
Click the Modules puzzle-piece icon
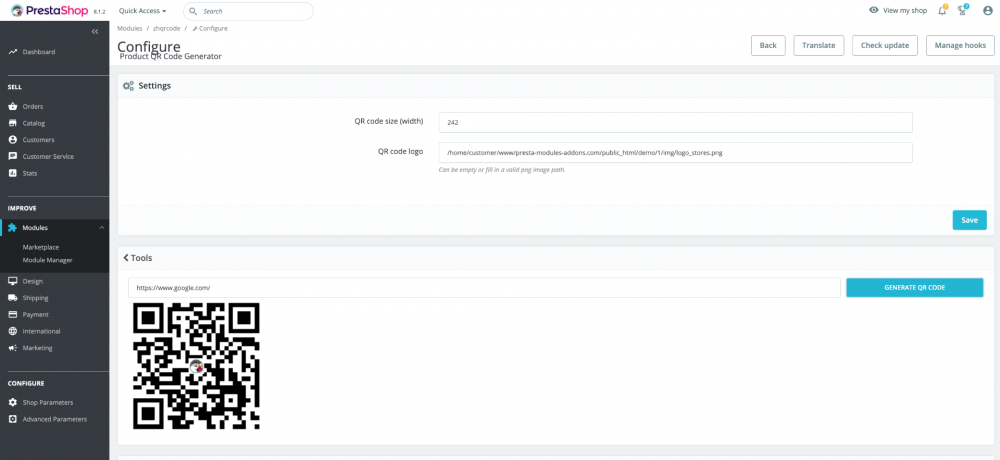pos(12,228)
